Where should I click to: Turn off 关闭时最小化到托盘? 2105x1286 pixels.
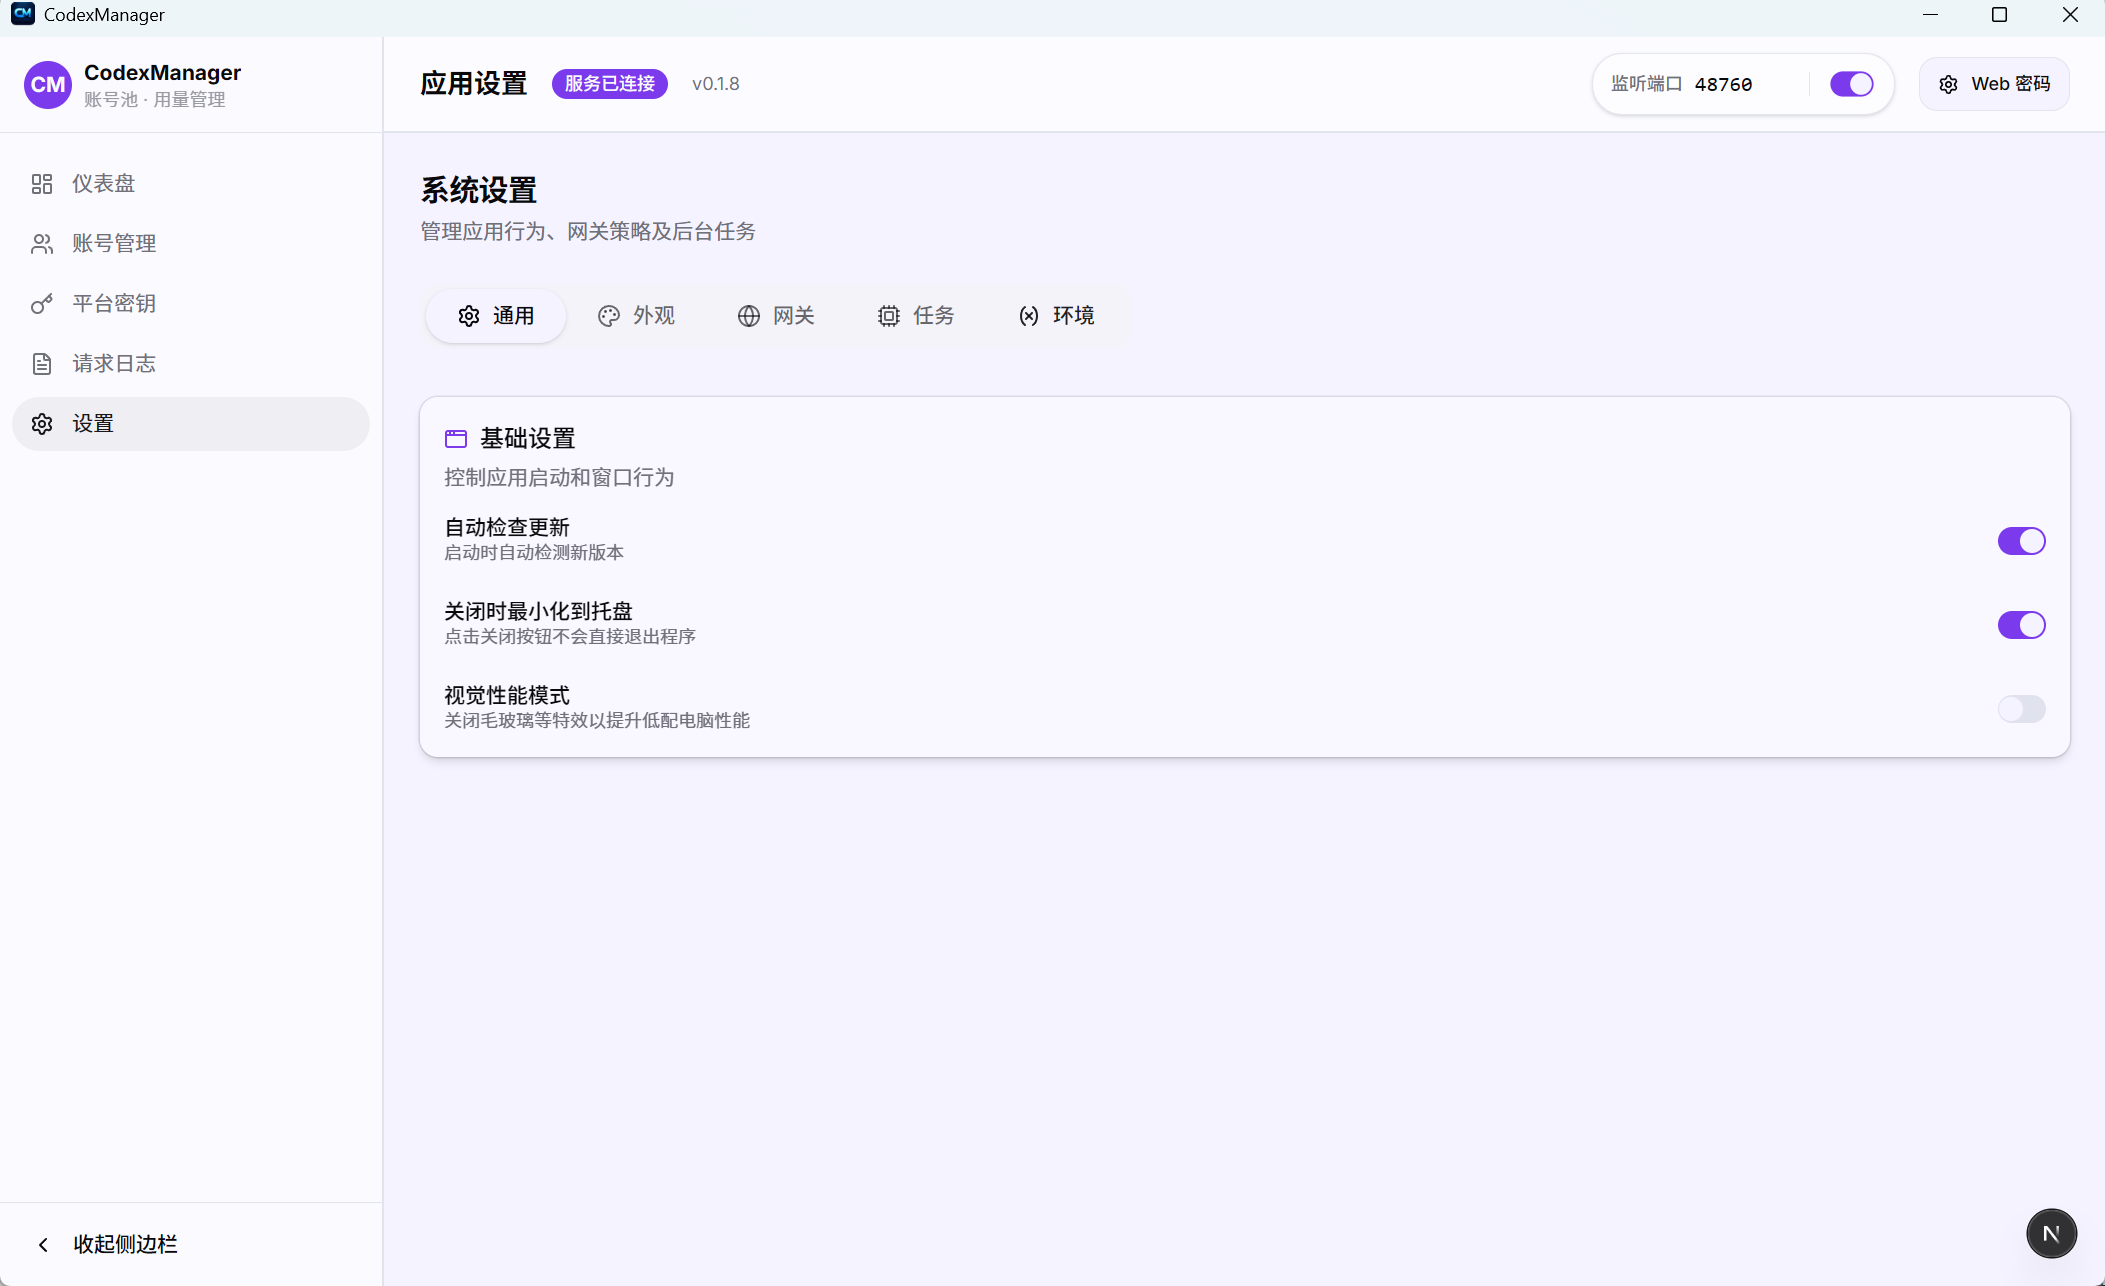2020,625
